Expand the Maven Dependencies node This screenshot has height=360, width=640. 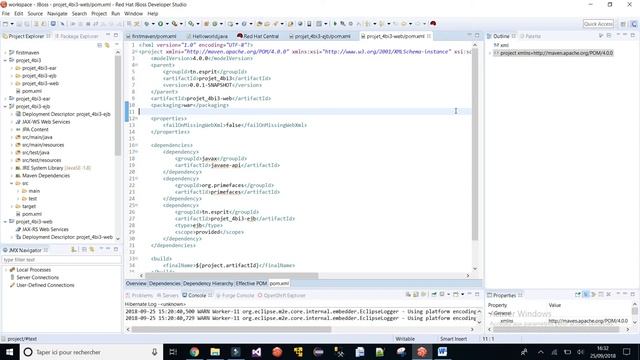11,176
